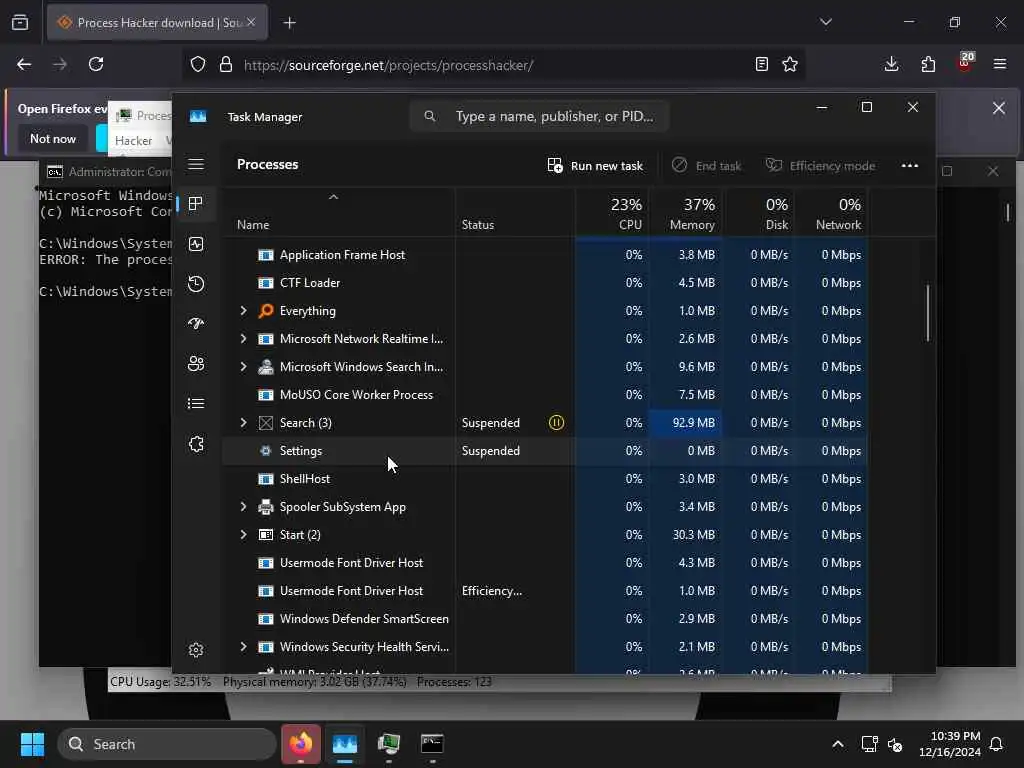This screenshot has height=768, width=1024.
Task: Show hidden system tray icons
Action: [x=838, y=744]
